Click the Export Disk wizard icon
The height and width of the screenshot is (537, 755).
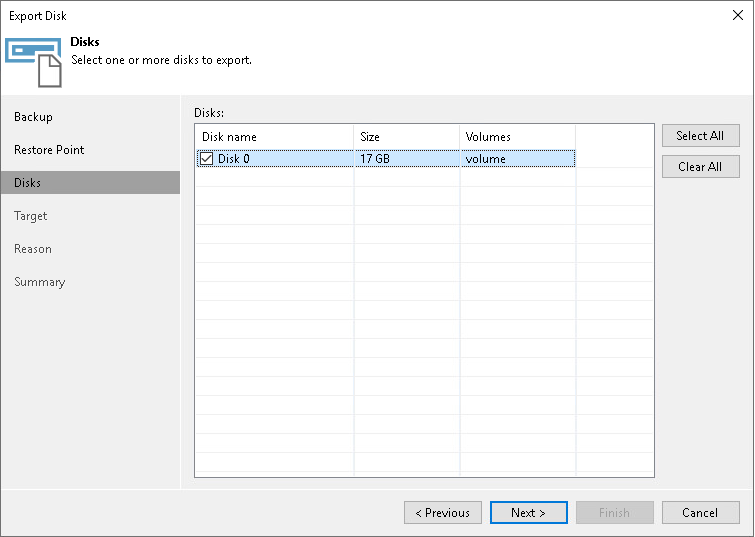click(33, 63)
